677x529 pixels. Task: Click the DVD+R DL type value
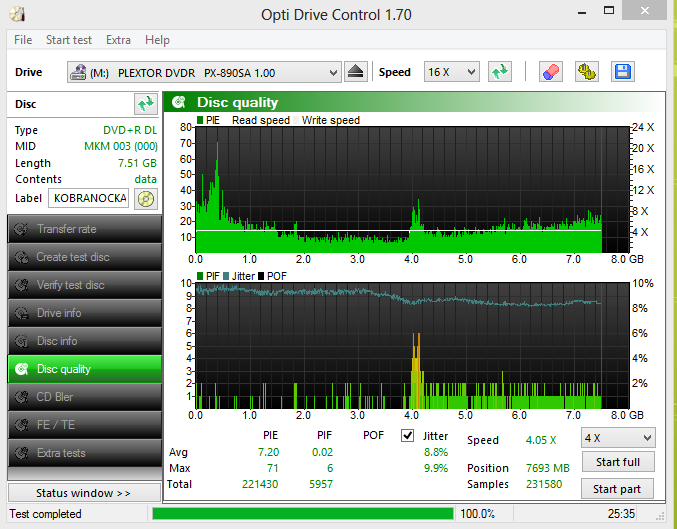[x=130, y=130]
